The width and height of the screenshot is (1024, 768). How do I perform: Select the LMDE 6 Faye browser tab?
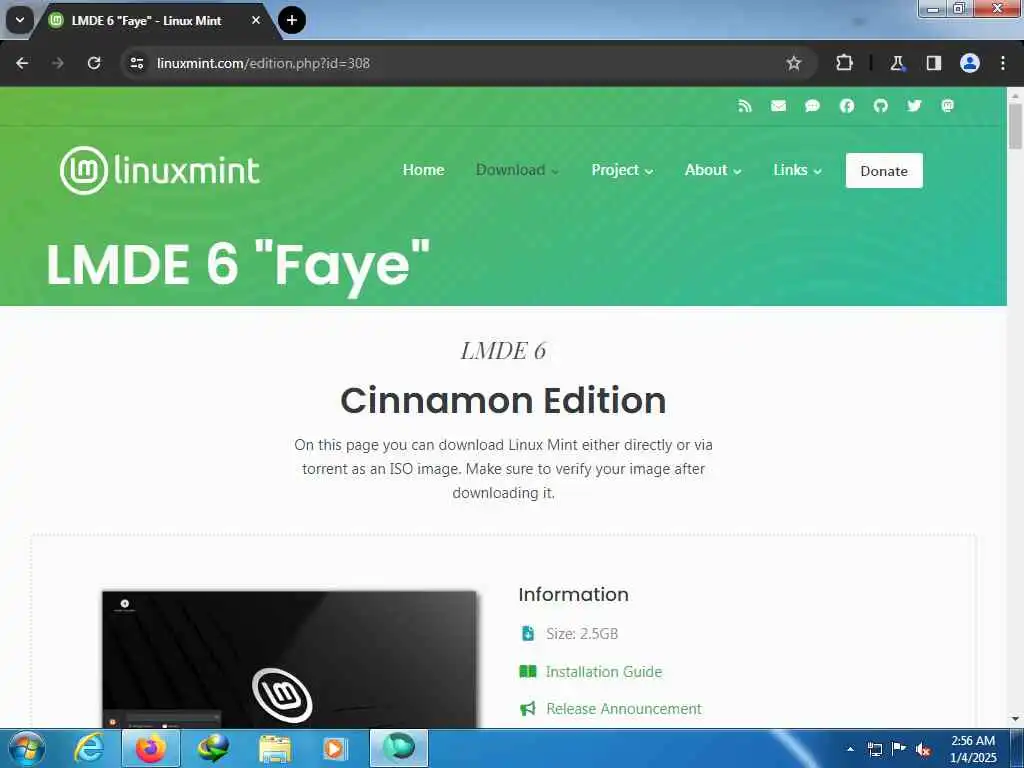pyautogui.click(x=155, y=21)
